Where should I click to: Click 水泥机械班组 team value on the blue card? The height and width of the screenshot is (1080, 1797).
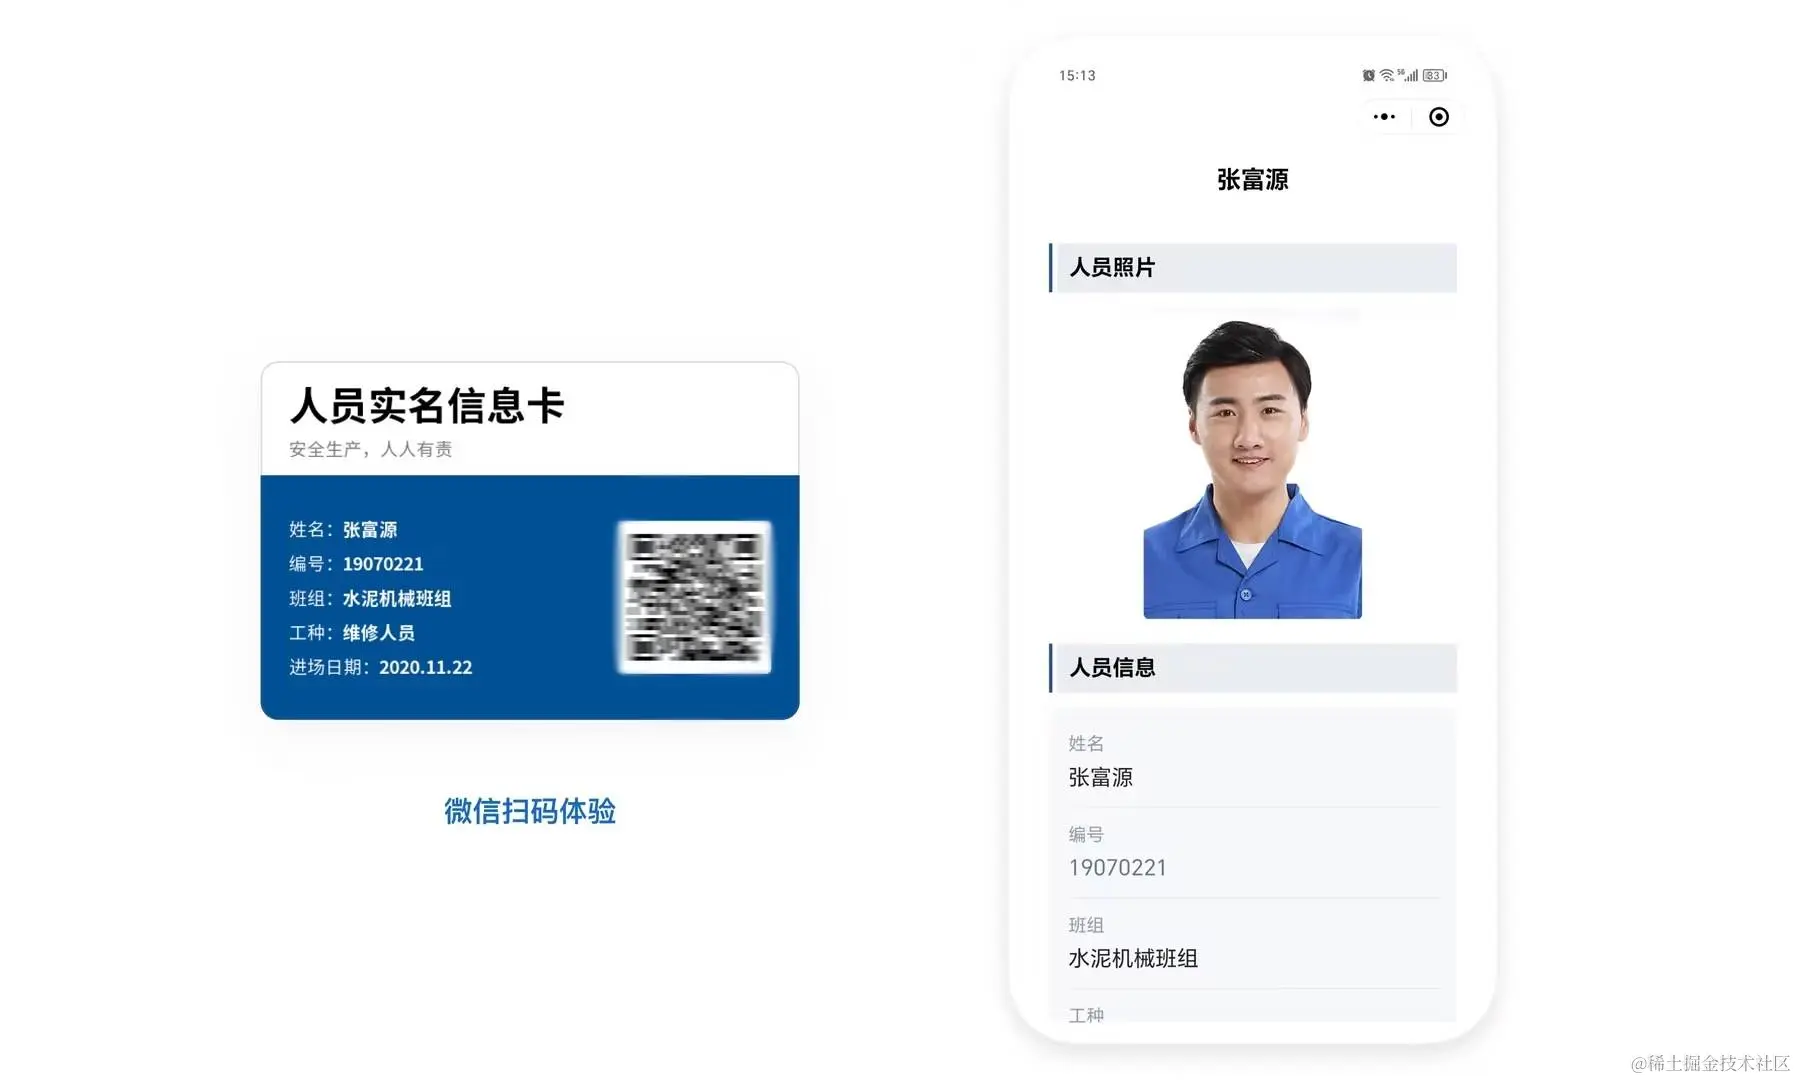coord(397,599)
